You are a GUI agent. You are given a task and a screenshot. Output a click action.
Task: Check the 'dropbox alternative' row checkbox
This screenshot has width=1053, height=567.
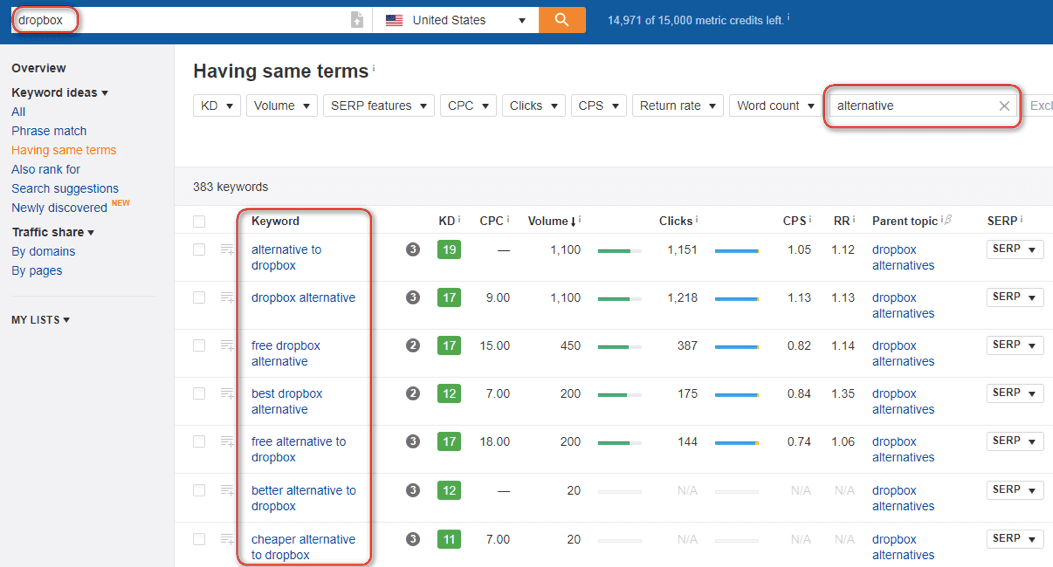pos(199,298)
